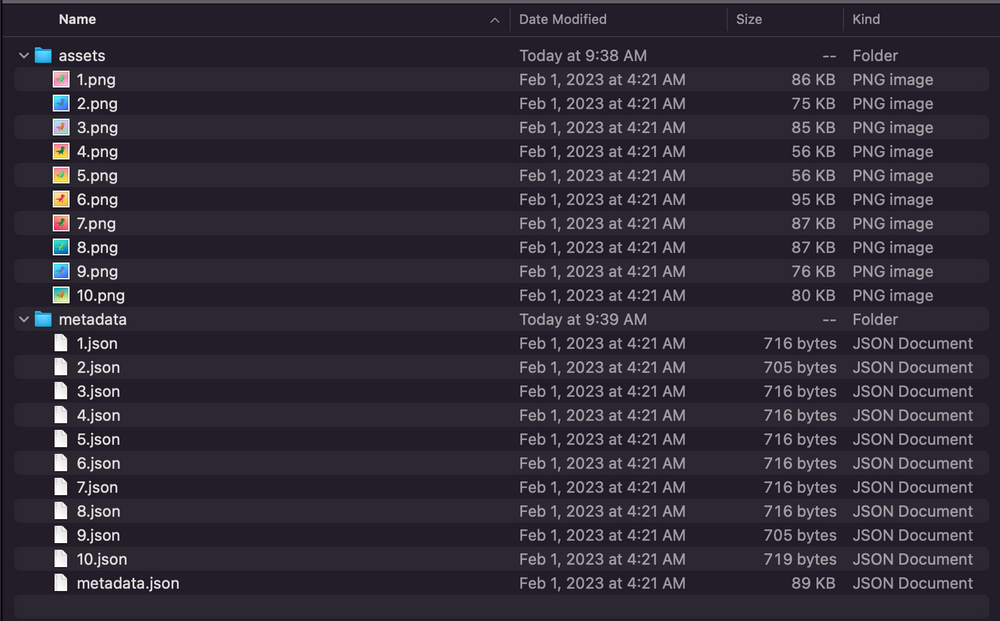Screen dimensions: 1000x621
Task: Click the 7.png file icon
Action: [61, 224]
